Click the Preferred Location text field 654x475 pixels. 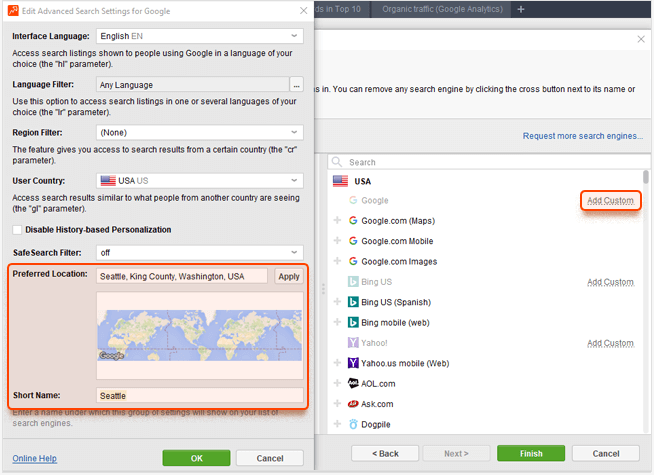[x=182, y=276]
